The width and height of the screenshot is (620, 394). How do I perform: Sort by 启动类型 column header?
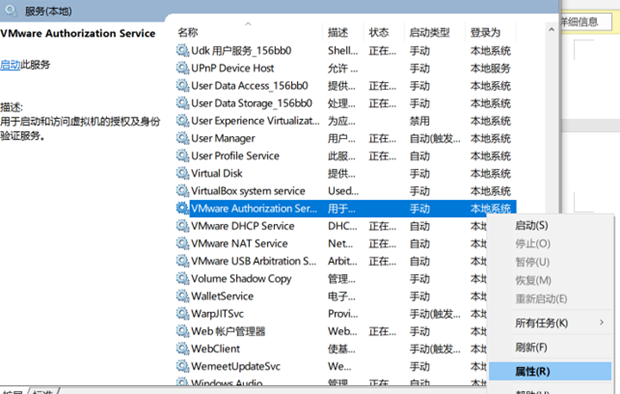point(429,32)
